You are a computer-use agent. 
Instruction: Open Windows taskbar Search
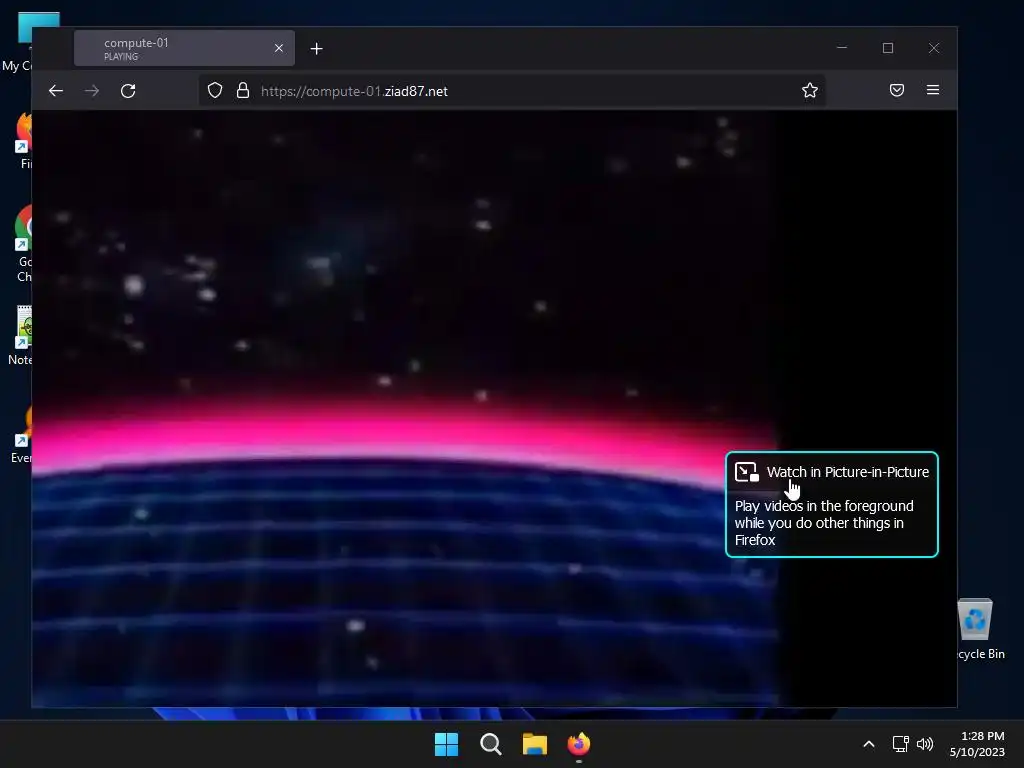(x=490, y=744)
